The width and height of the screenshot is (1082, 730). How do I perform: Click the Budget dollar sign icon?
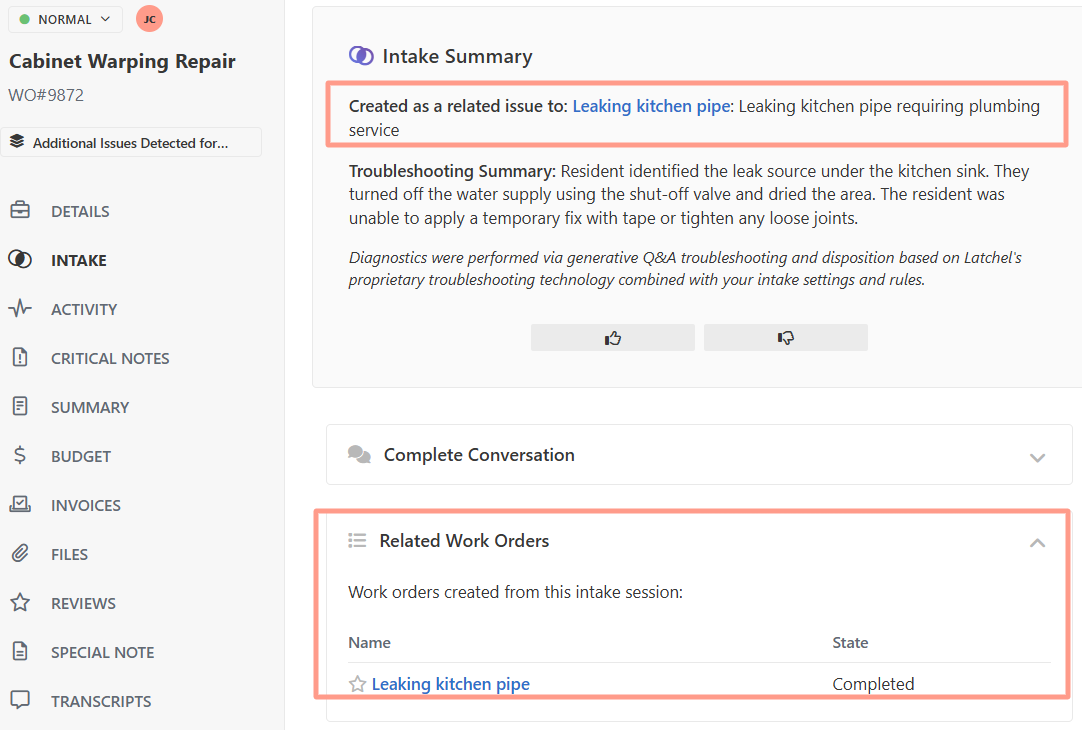(x=19, y=456)
